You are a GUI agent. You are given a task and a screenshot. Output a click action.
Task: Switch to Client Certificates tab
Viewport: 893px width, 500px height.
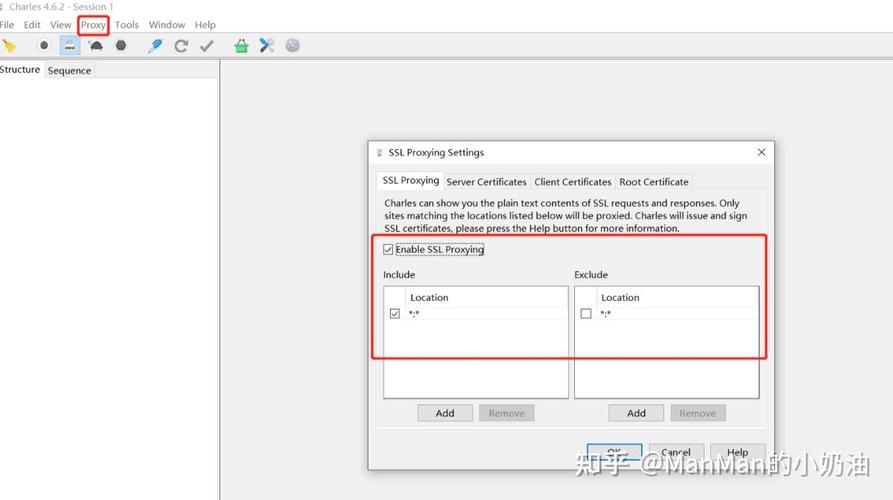(572, 182)
